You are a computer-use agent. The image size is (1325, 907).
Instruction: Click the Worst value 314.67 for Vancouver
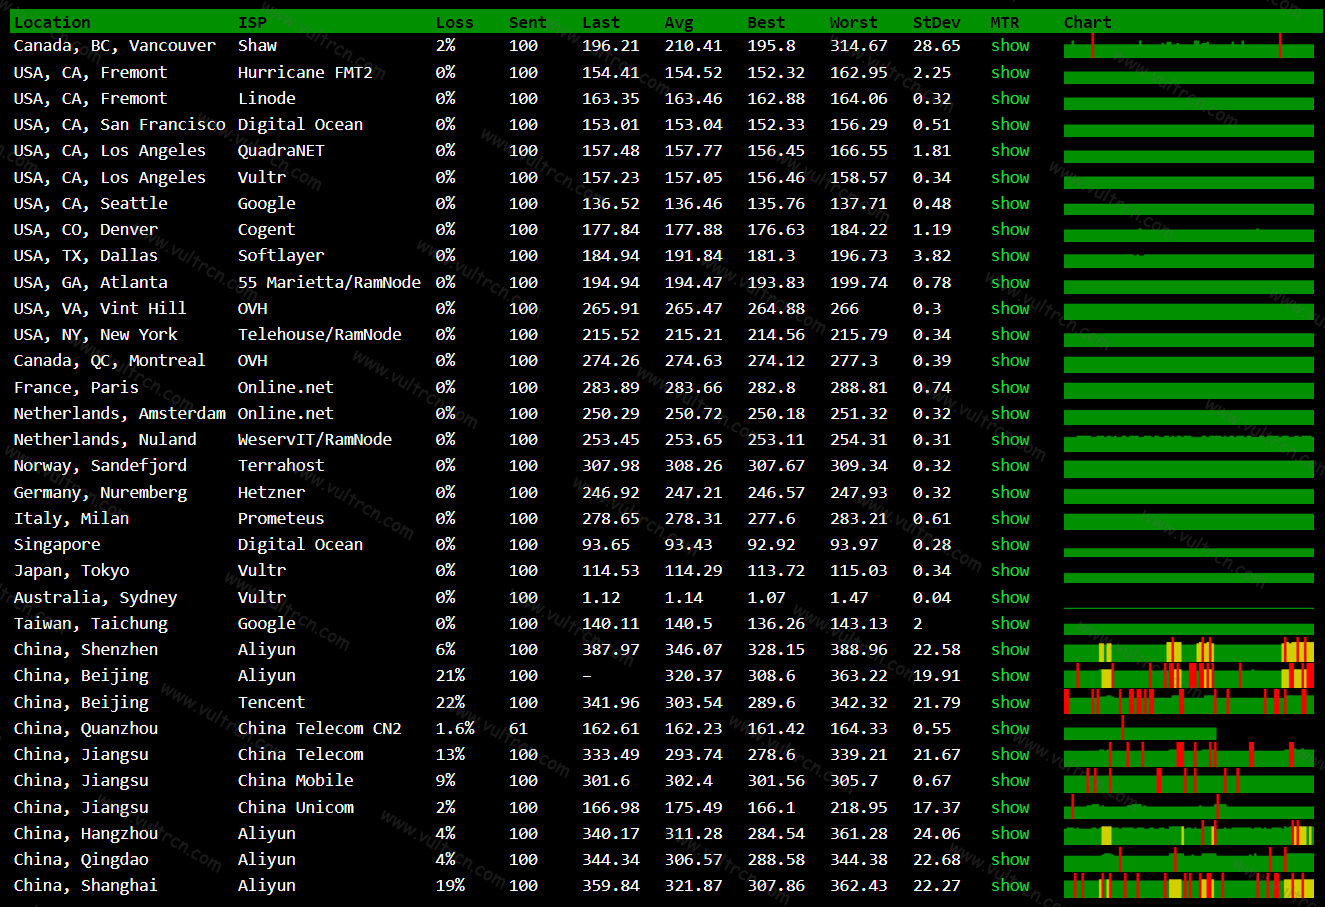858,45
